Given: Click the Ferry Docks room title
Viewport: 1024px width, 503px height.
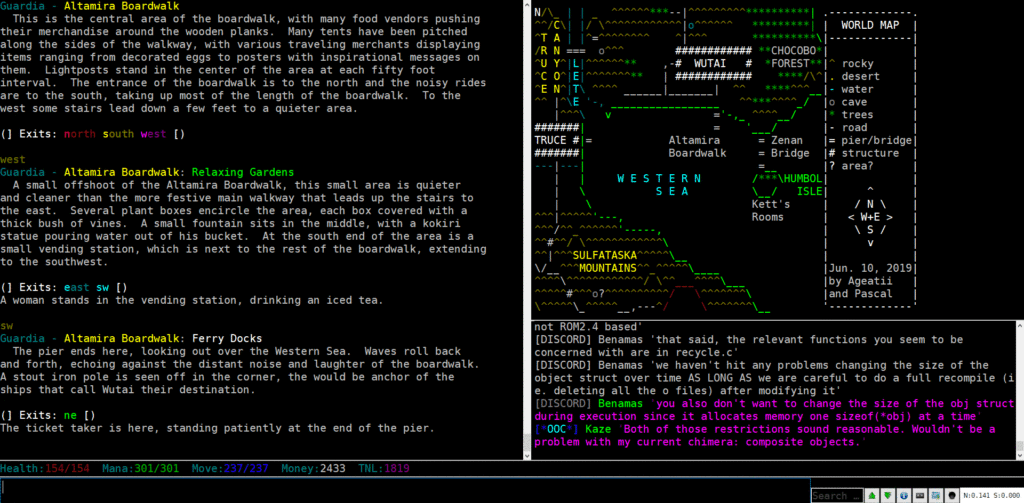Looking at the screenshot, I should click(x=227, y=338).
